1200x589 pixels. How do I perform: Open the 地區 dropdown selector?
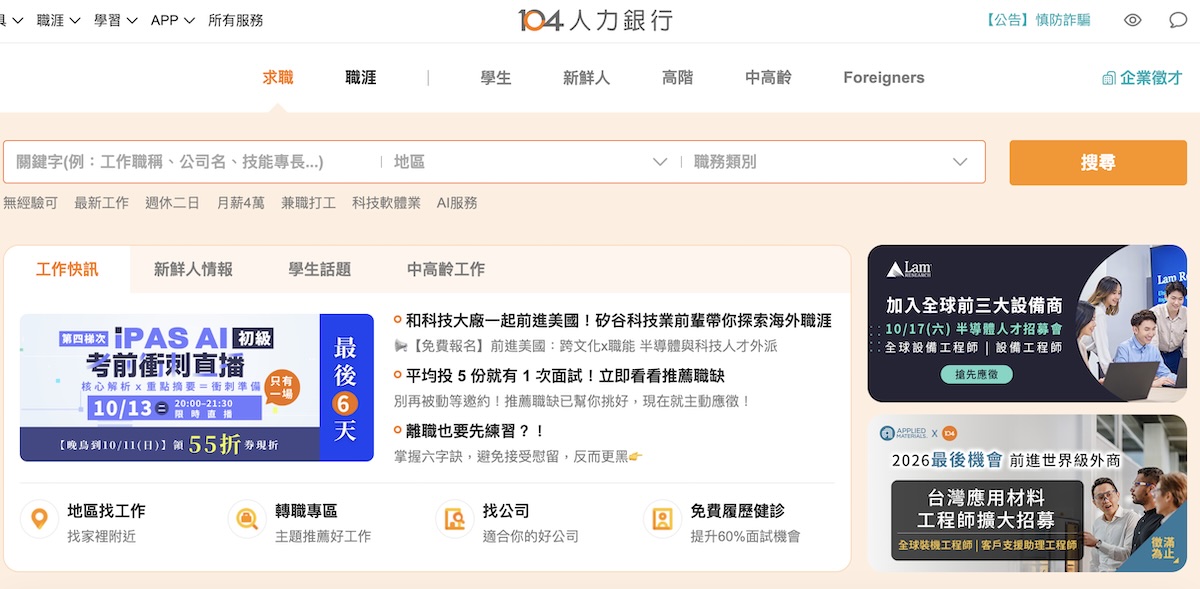[x=530, y=161]
